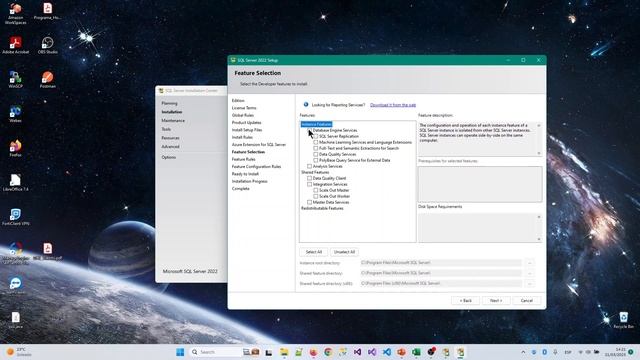Select the Programa_Ho PDF file on desktop
Image resolution: width=640 pixels, height=360 pixels.
47,11
